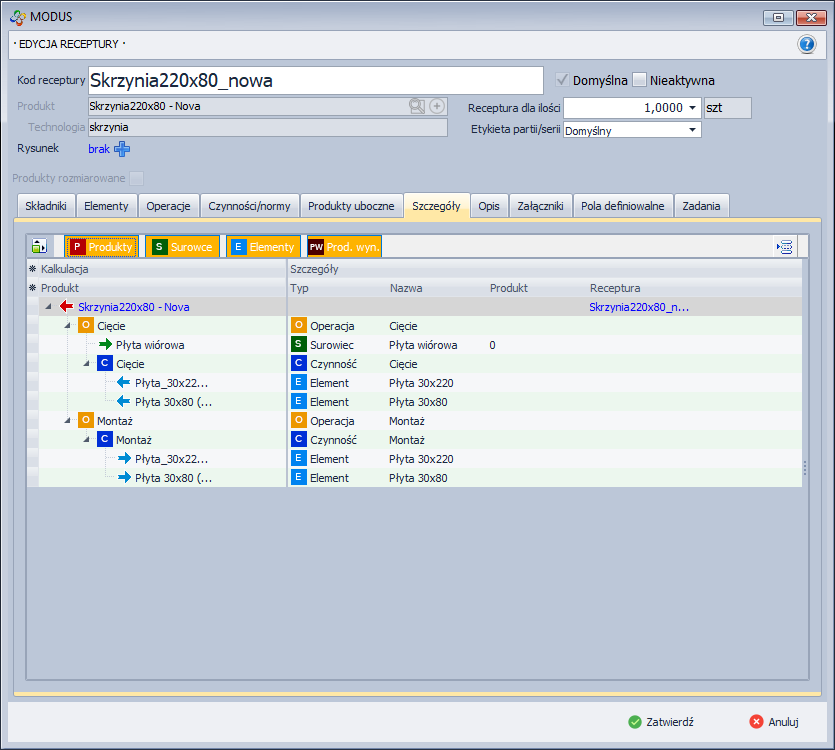Image resolution: width=835 pixels, height=750 pixels.
Task: Click the Anuluj button
Action: click(773, 721)
